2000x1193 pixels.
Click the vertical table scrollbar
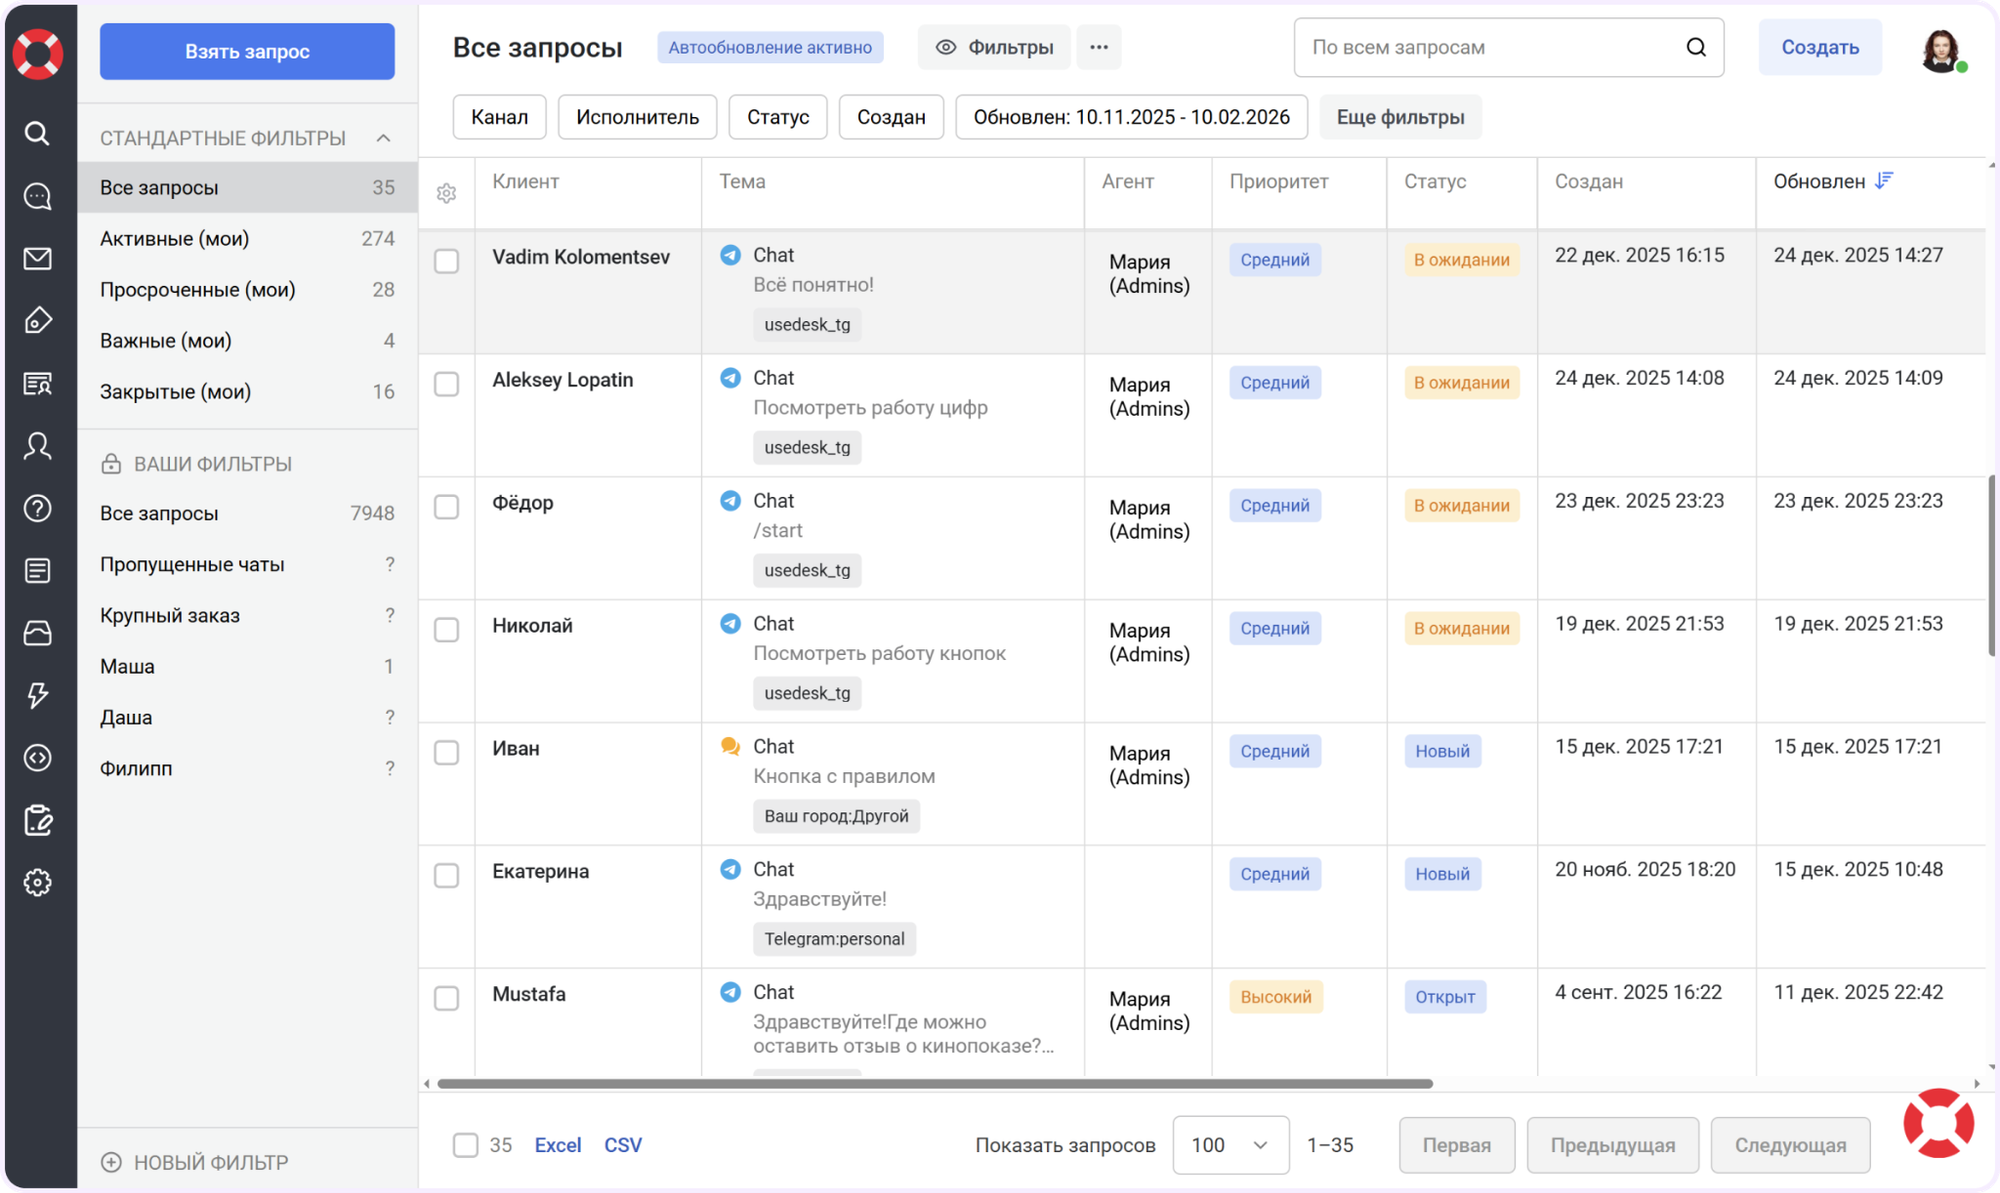pyautogui.click(x=1992, y=565)
